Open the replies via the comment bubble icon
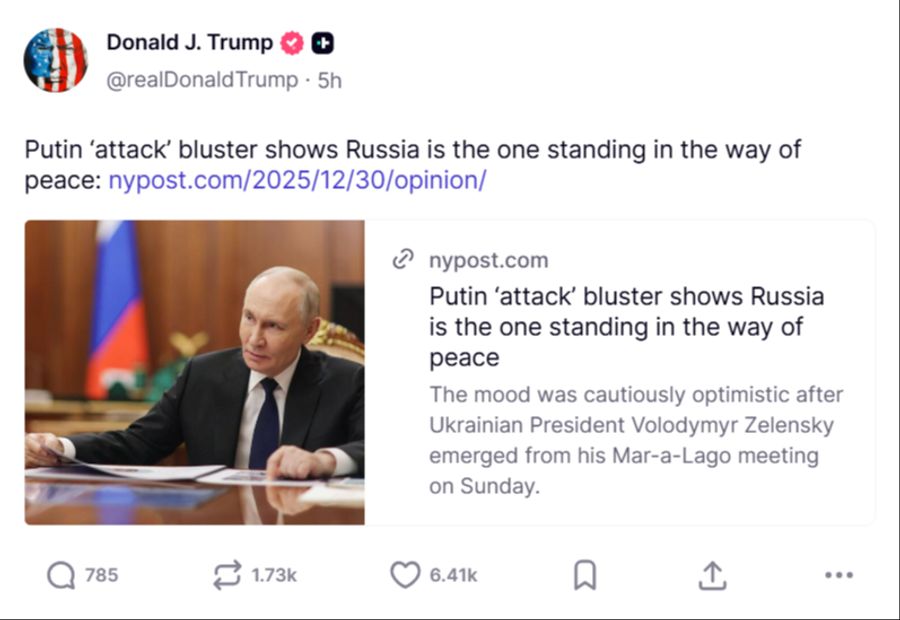The width and height of the screenshot is (900, 620). click(62, 575)
